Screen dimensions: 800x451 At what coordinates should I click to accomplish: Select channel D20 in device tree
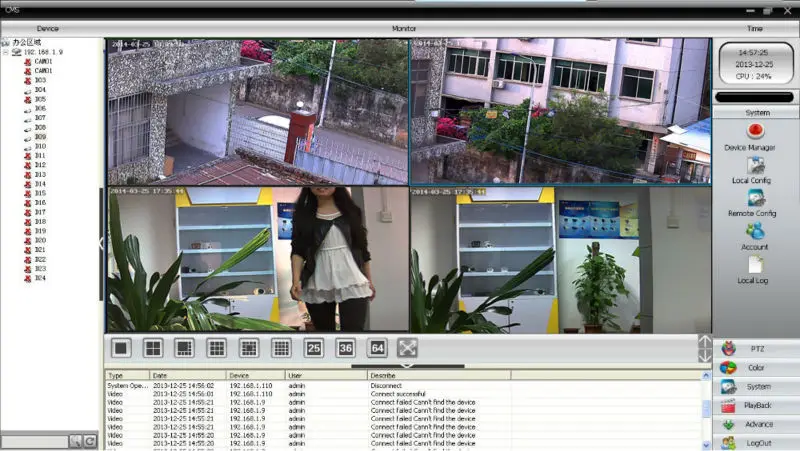point(40,241)
